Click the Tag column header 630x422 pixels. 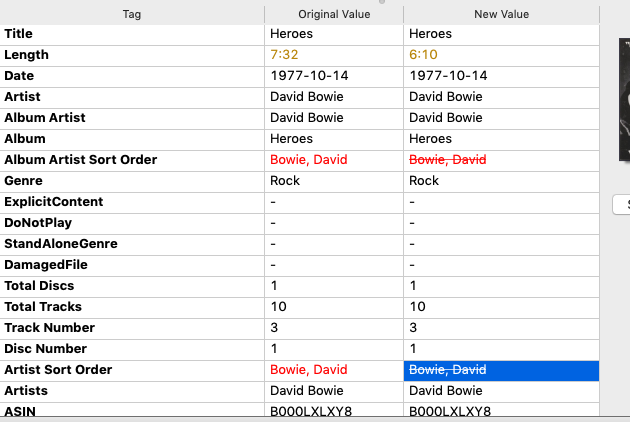(x=132, y=14)
